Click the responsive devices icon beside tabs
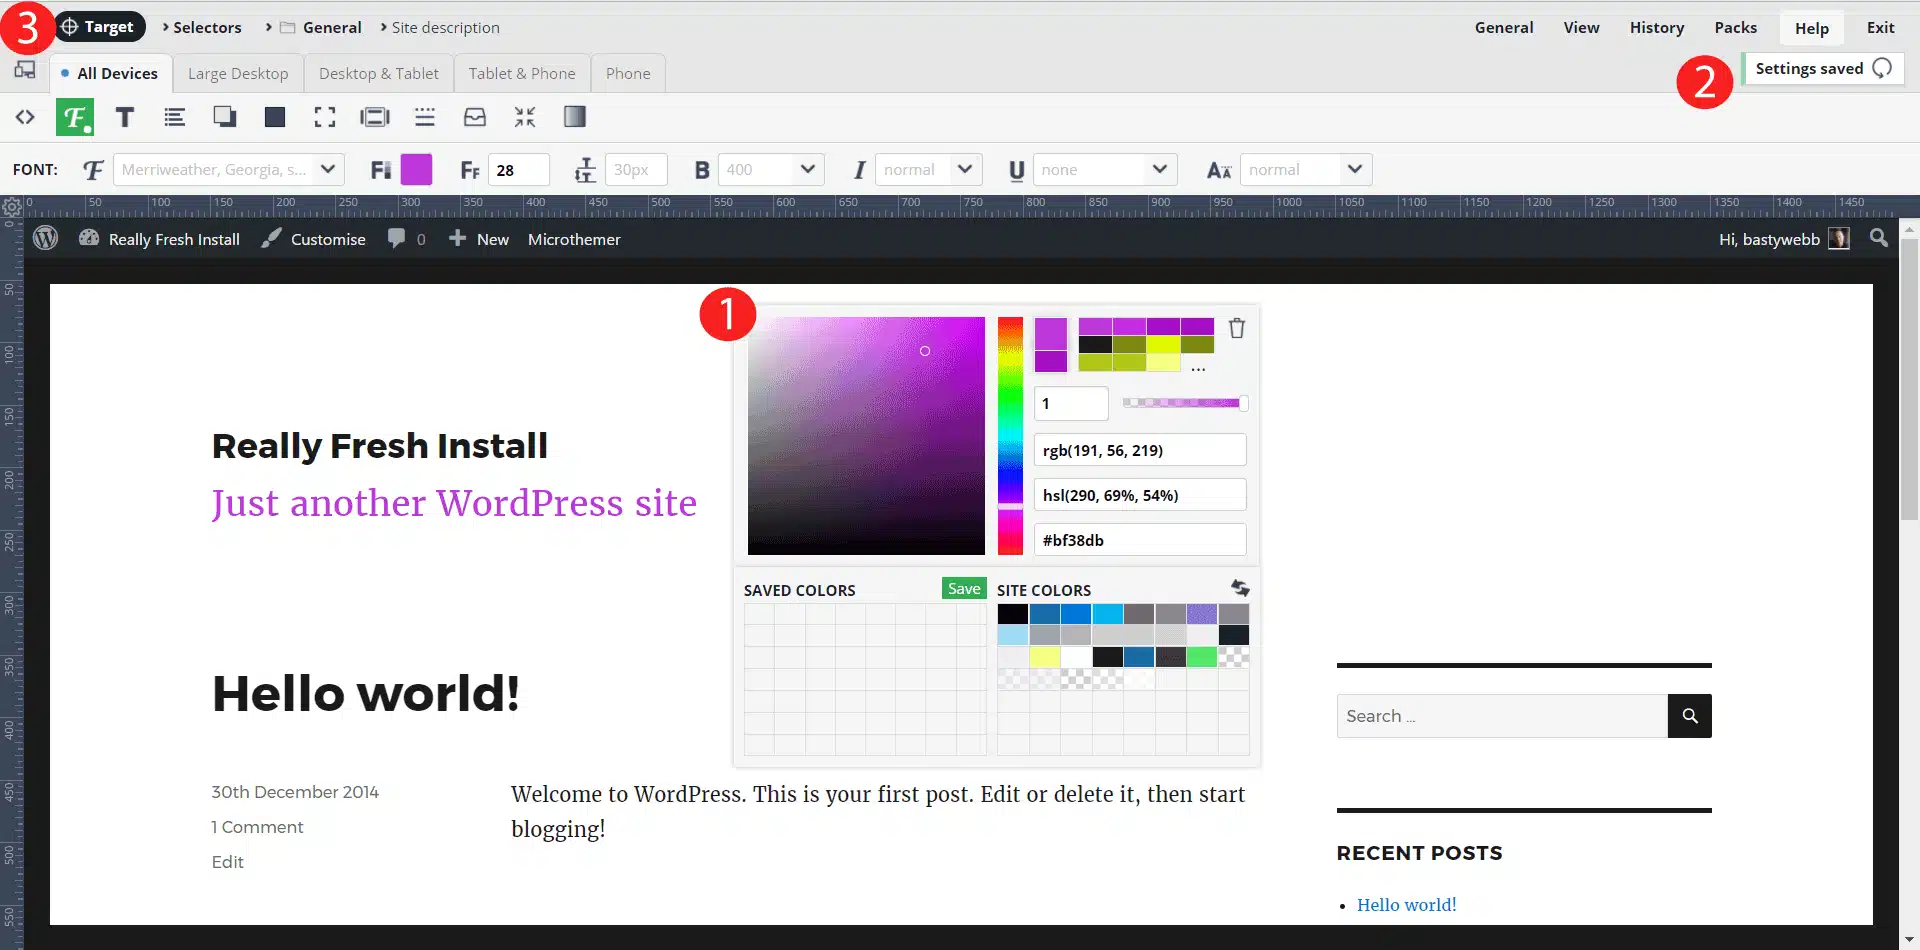The width and height of the screenshot is (1920, 950). click(25, 70)
